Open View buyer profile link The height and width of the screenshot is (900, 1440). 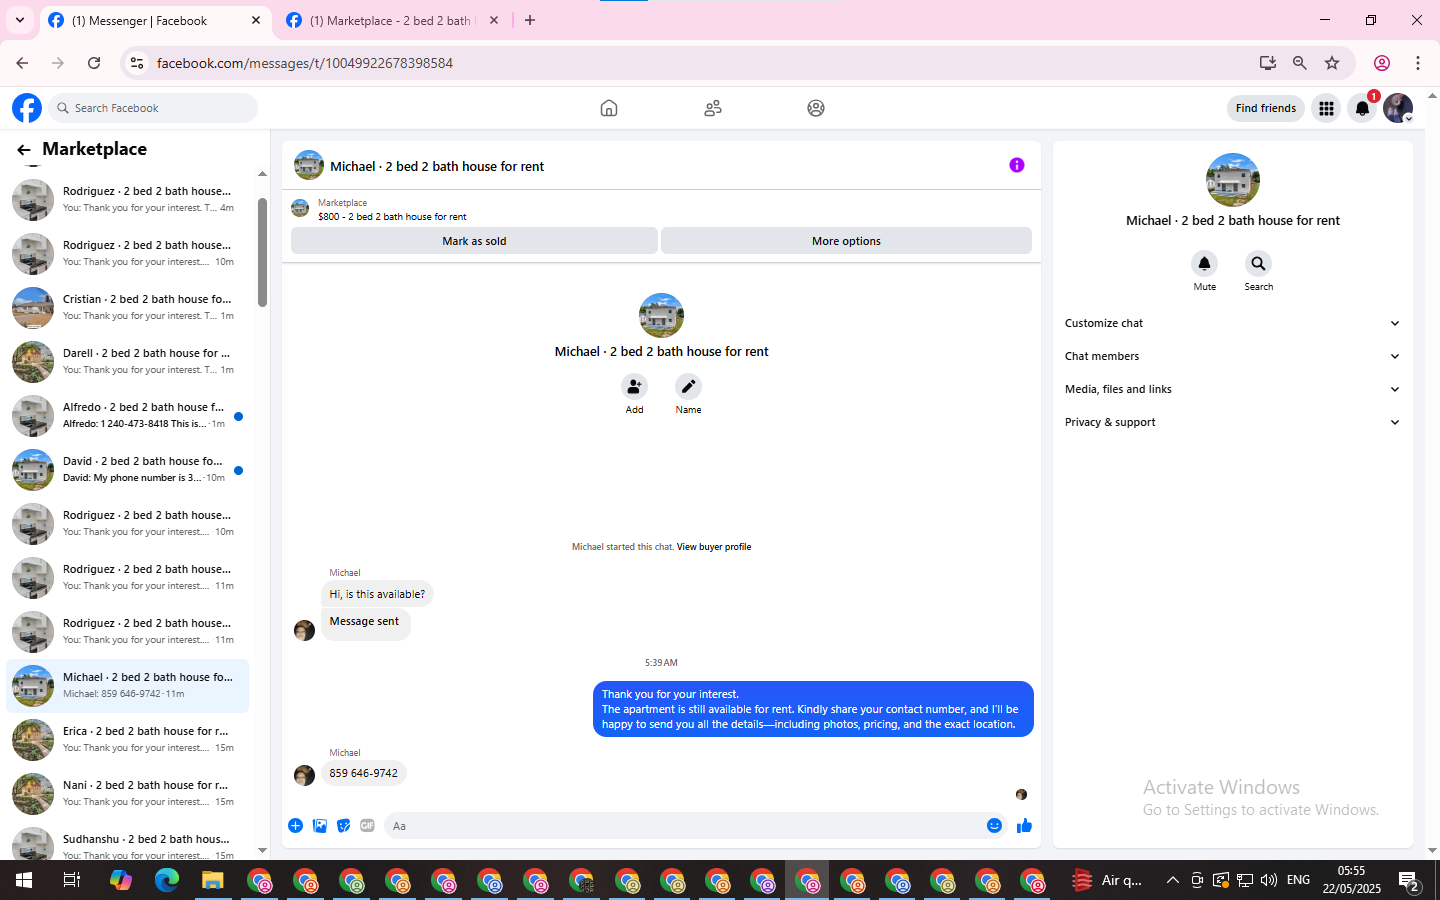pyautogui.click(x=714, y=547)
